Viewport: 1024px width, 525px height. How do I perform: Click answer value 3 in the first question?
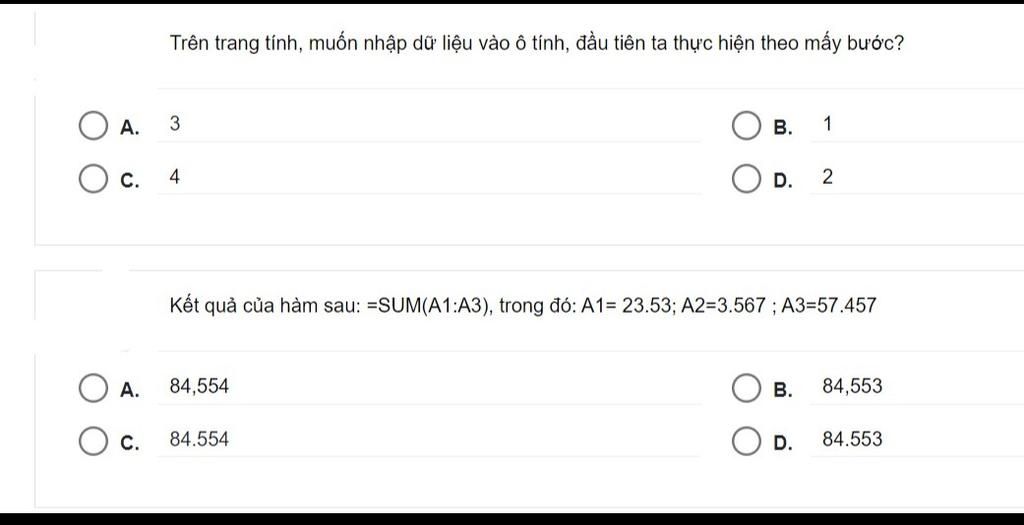[x=174, y=123]
